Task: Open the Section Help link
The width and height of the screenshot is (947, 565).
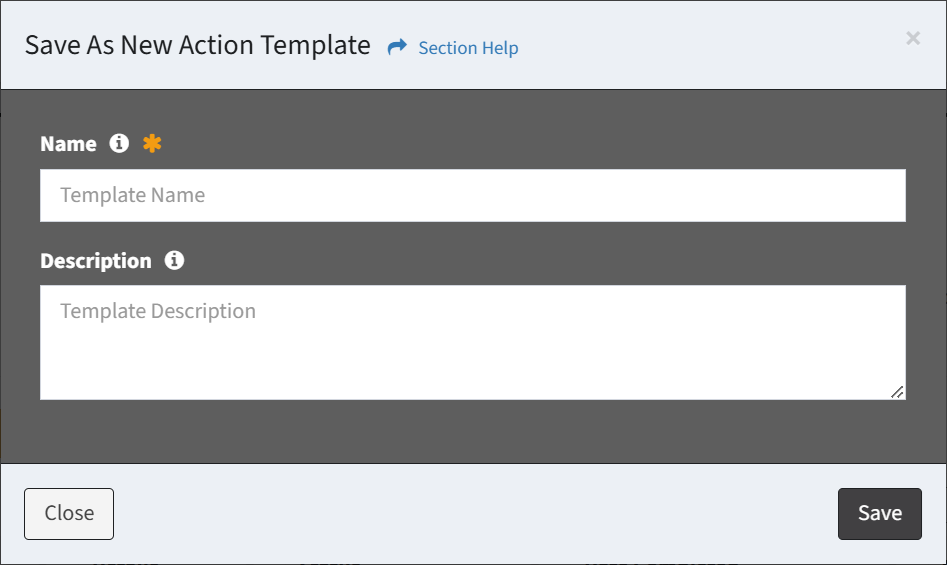Action: [468, 48]
